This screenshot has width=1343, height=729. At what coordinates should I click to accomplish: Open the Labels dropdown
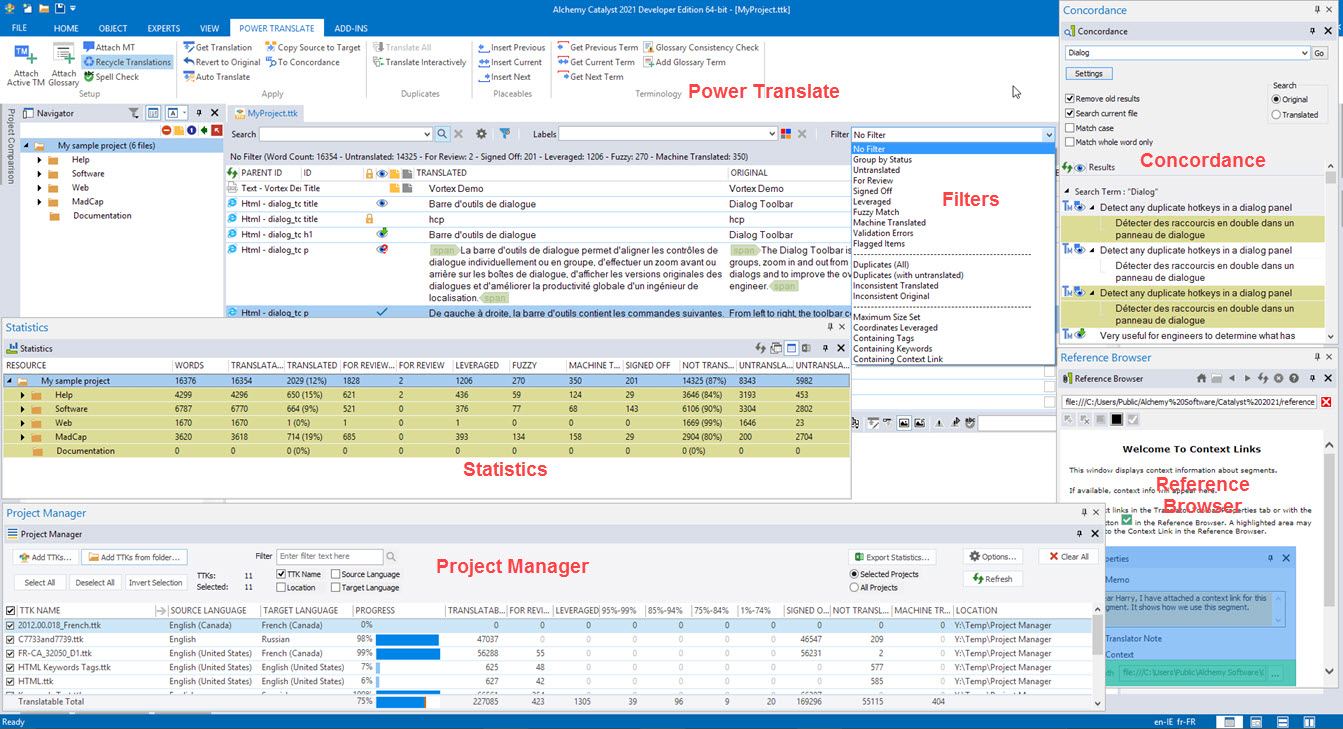(x=771, y=134)
